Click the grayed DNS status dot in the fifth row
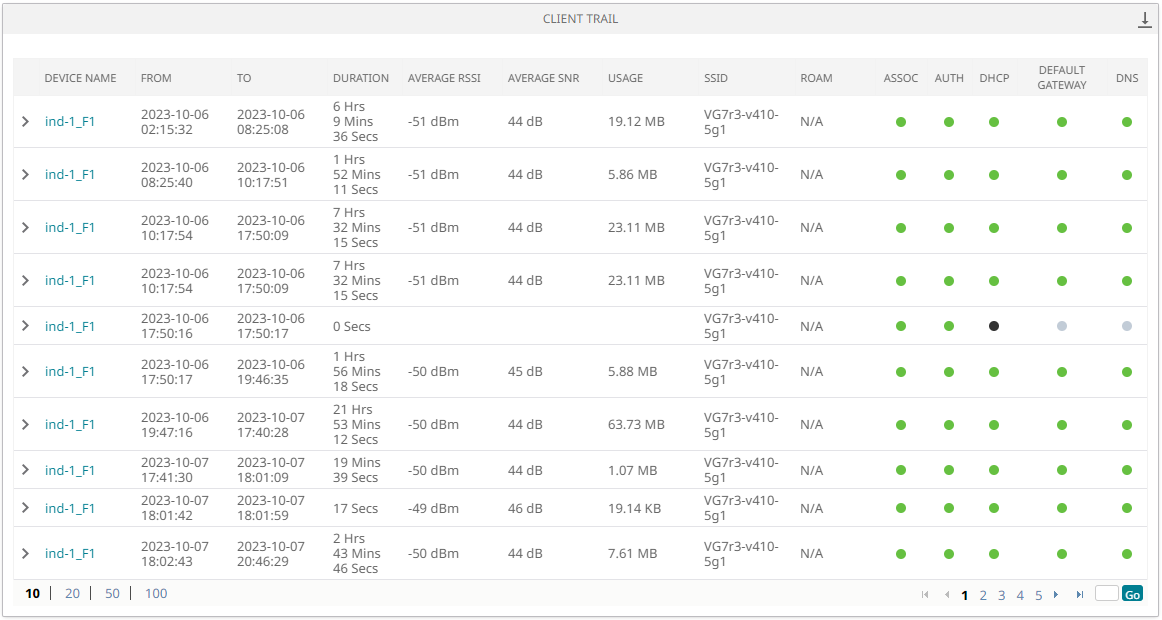The image size is (1162, 620). point(1127,325)
